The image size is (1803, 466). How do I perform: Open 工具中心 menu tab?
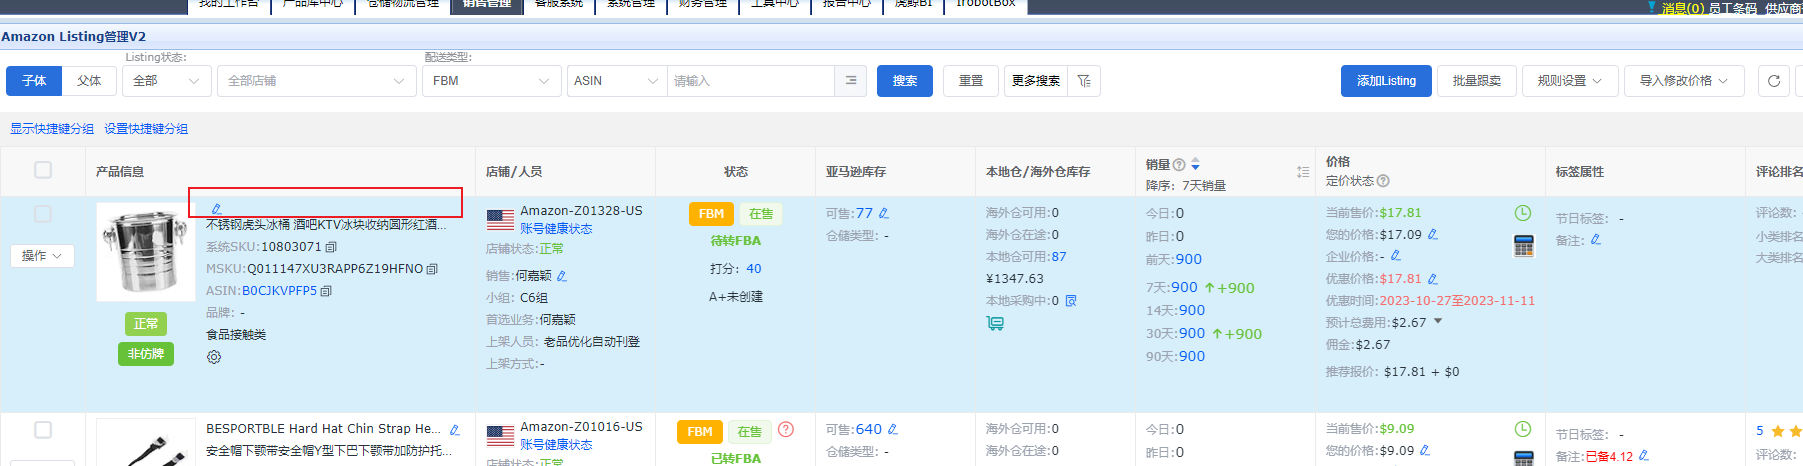775,4
